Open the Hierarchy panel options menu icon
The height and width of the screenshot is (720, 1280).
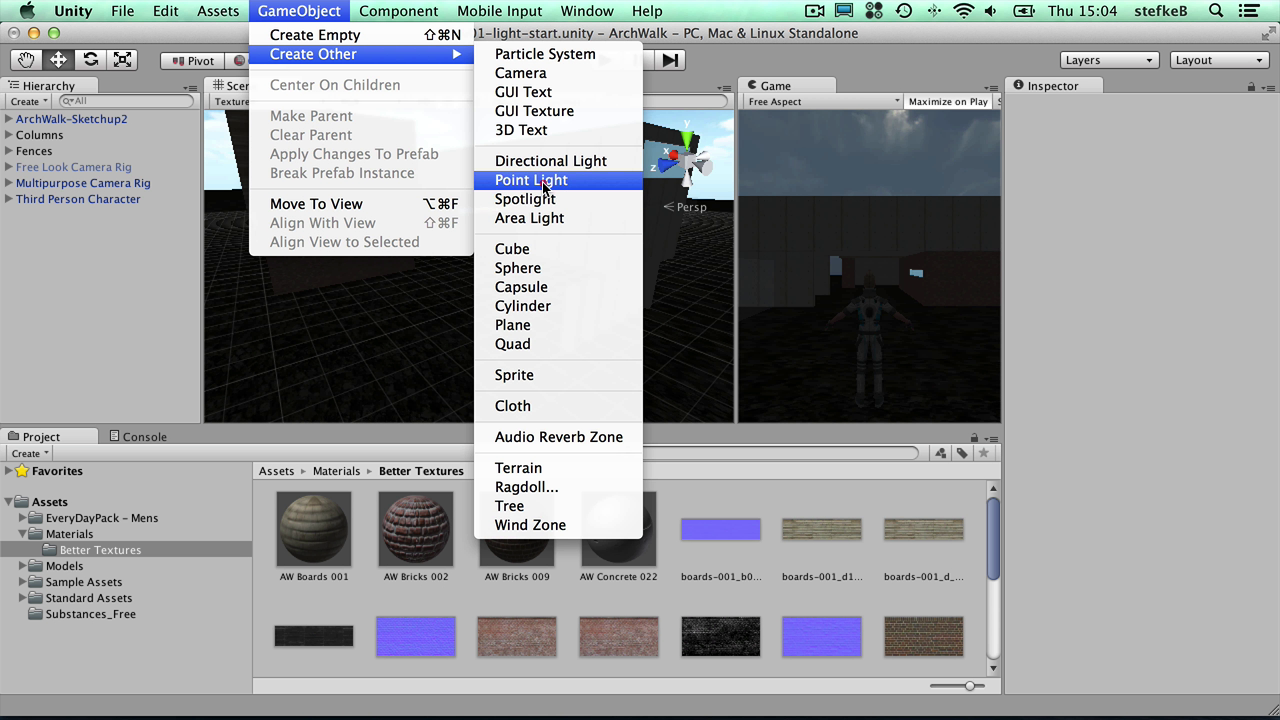[x=190, y=87]
